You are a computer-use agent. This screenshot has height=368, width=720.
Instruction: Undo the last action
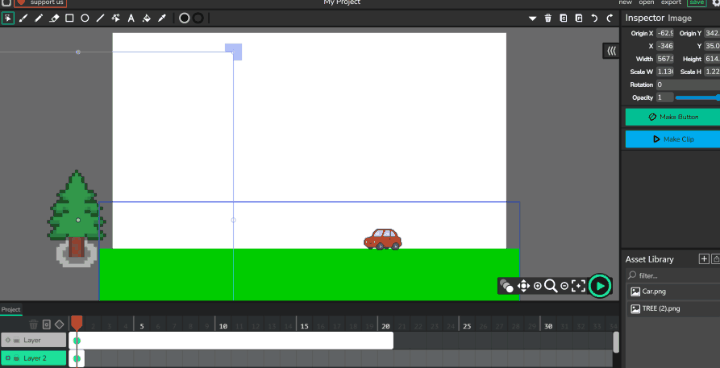coord(595,18)
